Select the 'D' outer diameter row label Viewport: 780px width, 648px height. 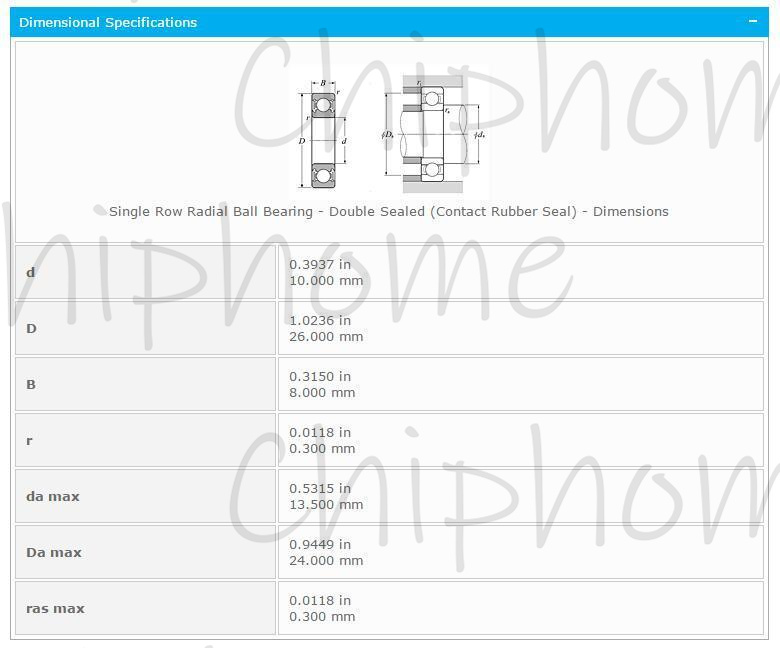click(31, 328)
